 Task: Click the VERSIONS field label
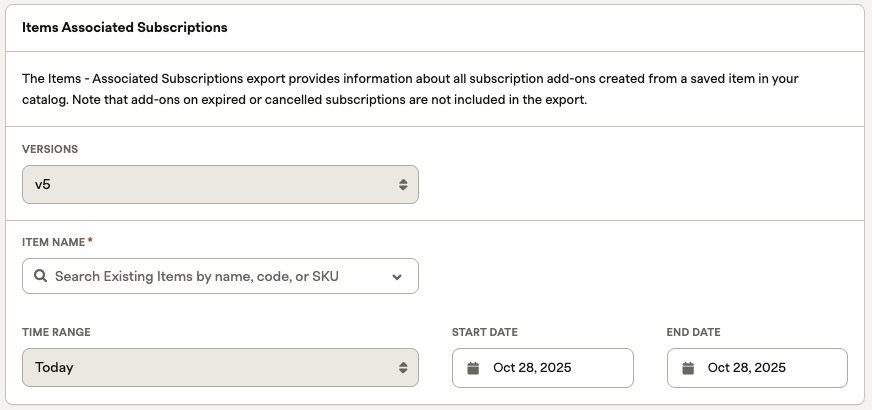click(x=50, y=149)
